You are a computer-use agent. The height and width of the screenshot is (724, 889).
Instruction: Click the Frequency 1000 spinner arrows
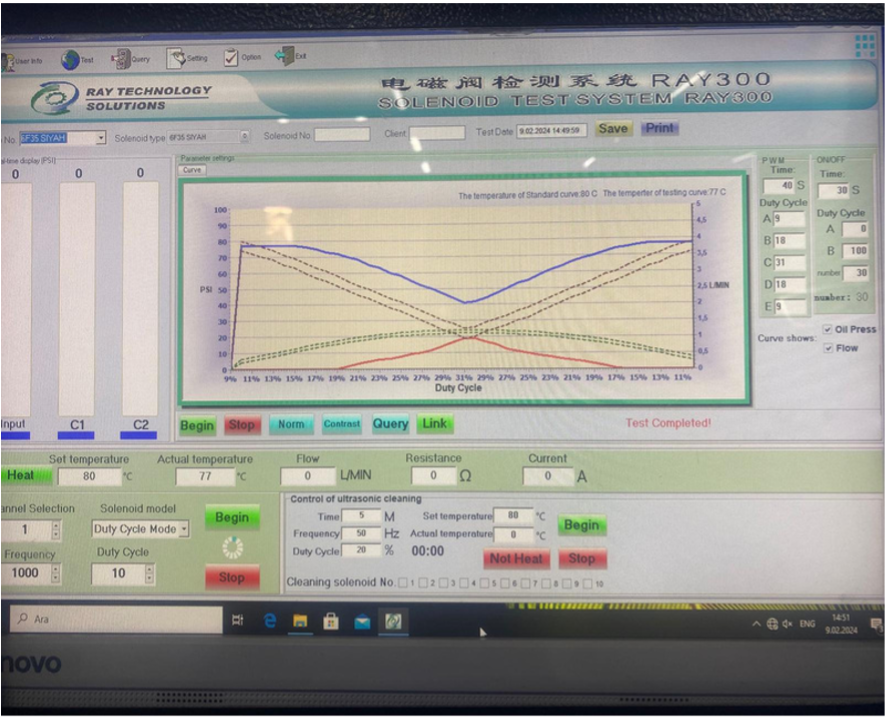click(x=55, y=573)
